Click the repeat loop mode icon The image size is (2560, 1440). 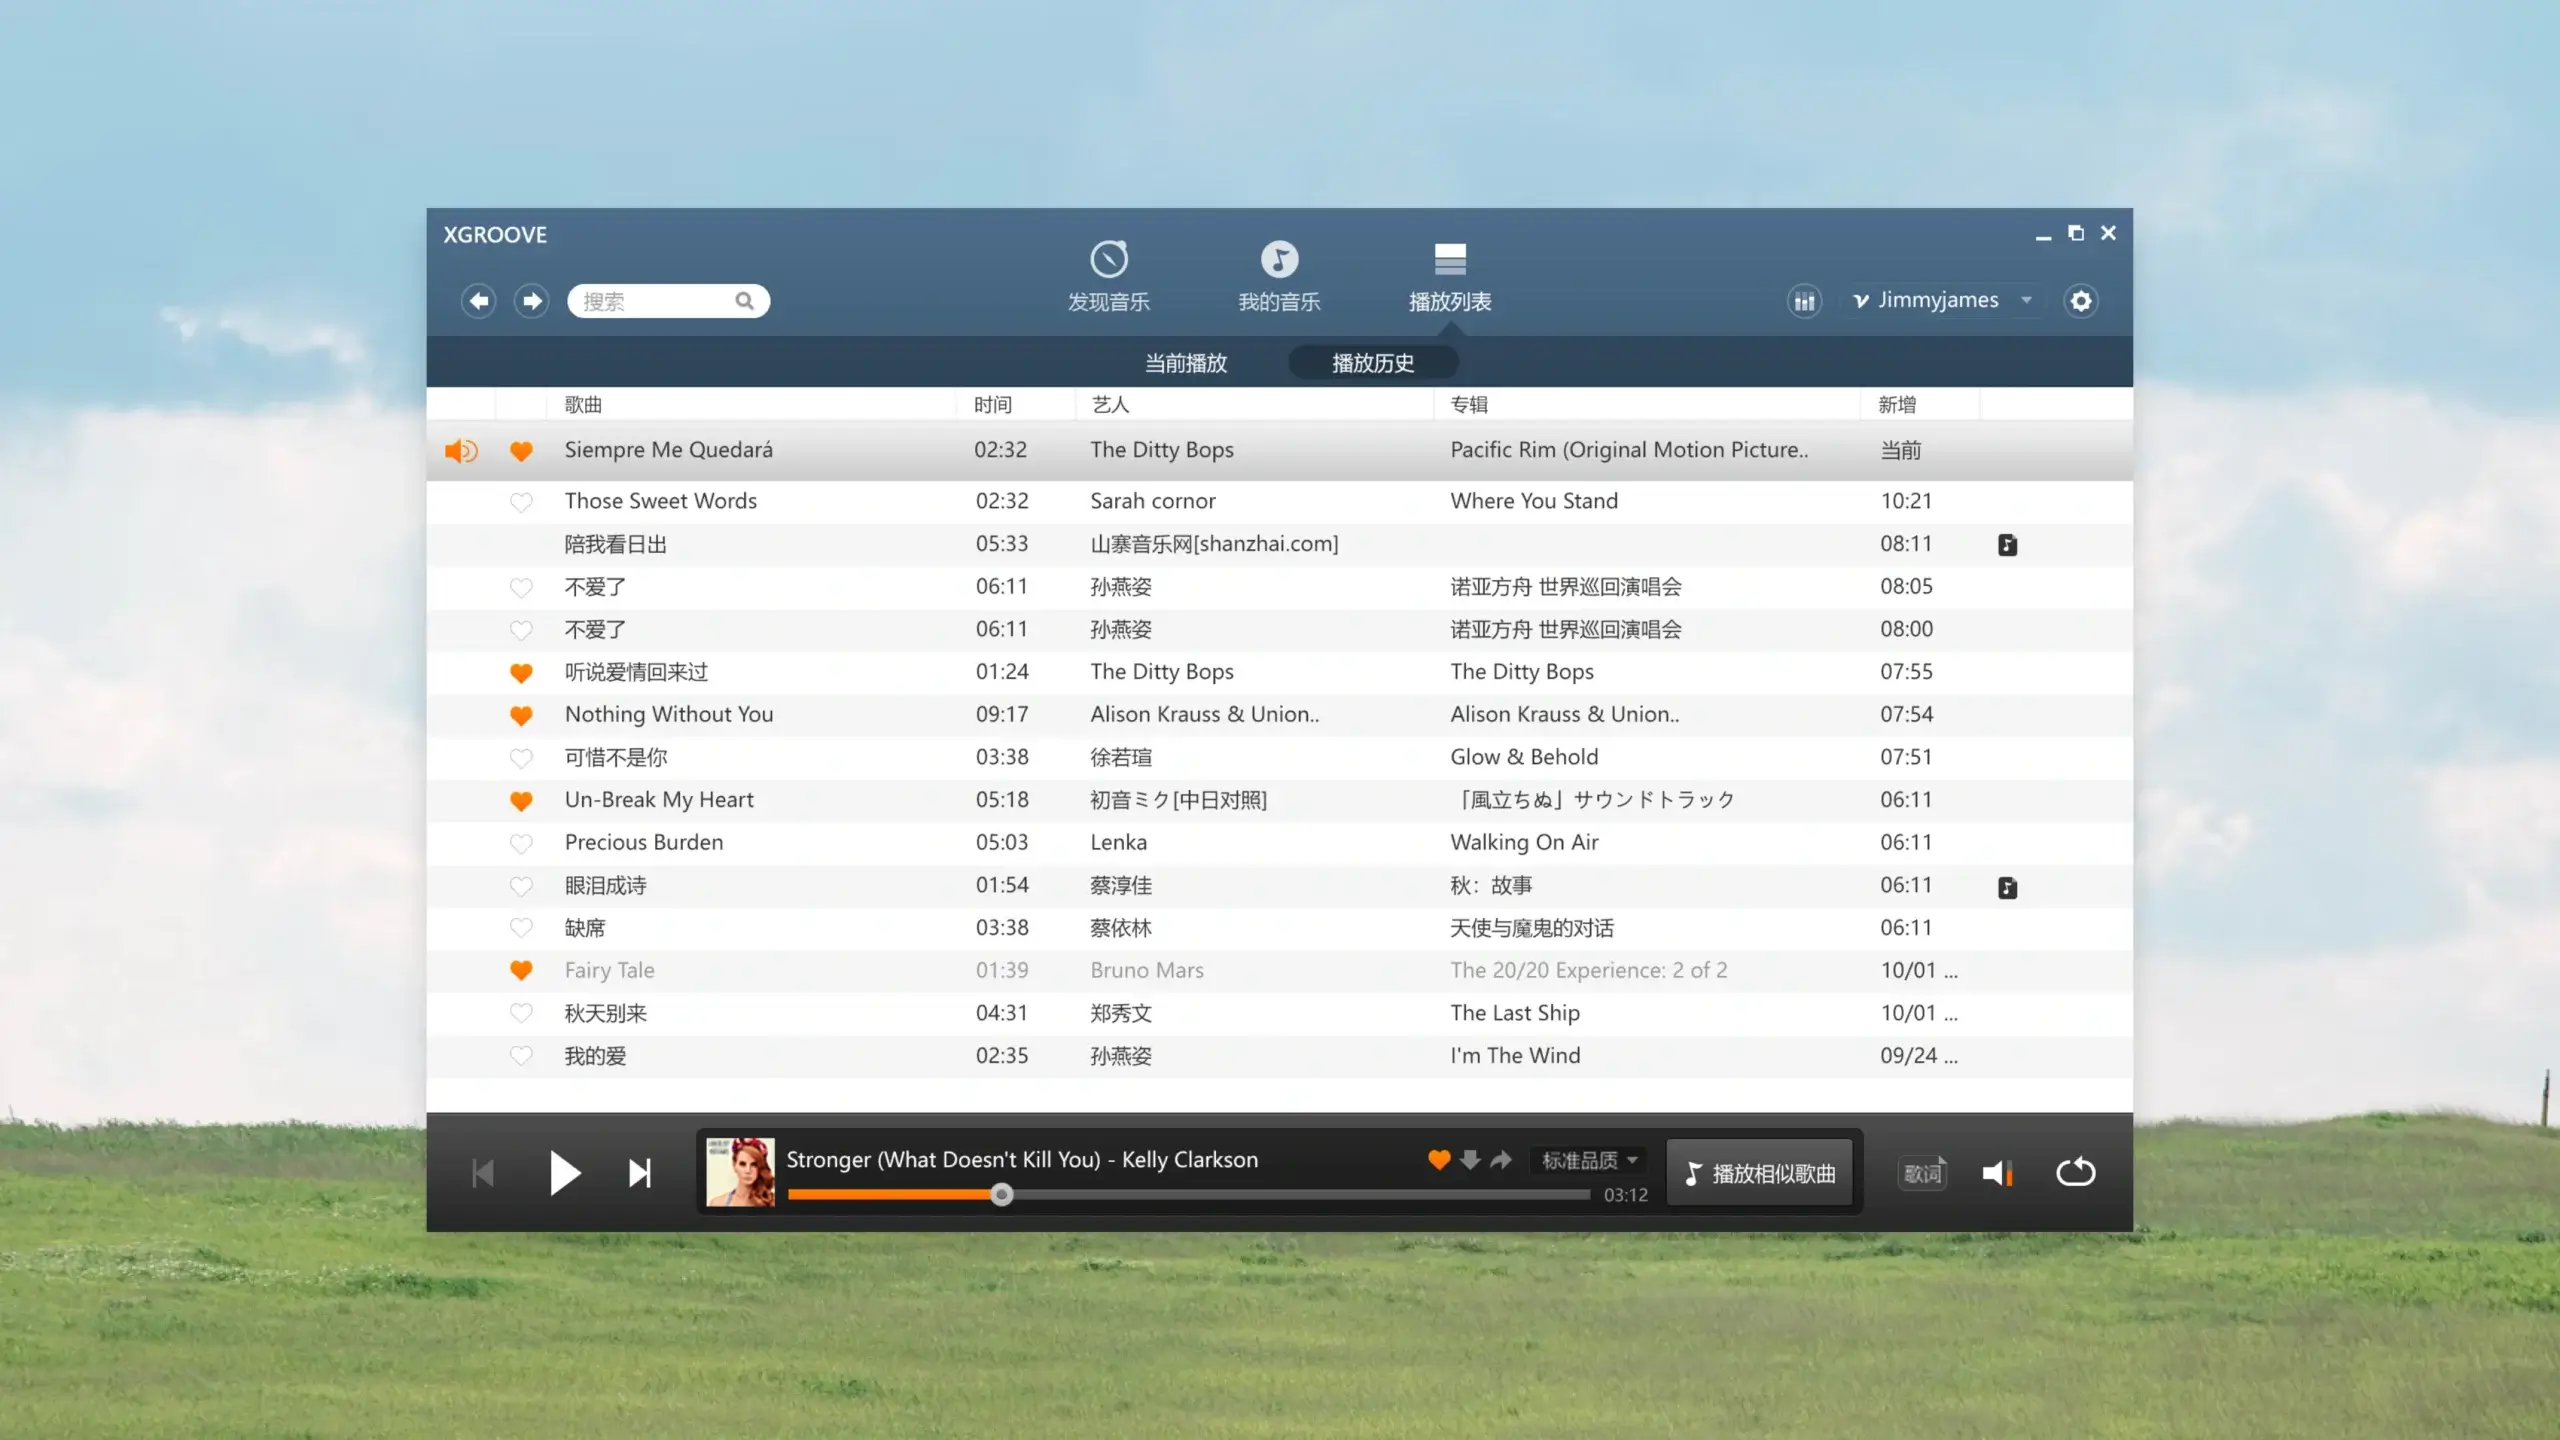2075,1172
